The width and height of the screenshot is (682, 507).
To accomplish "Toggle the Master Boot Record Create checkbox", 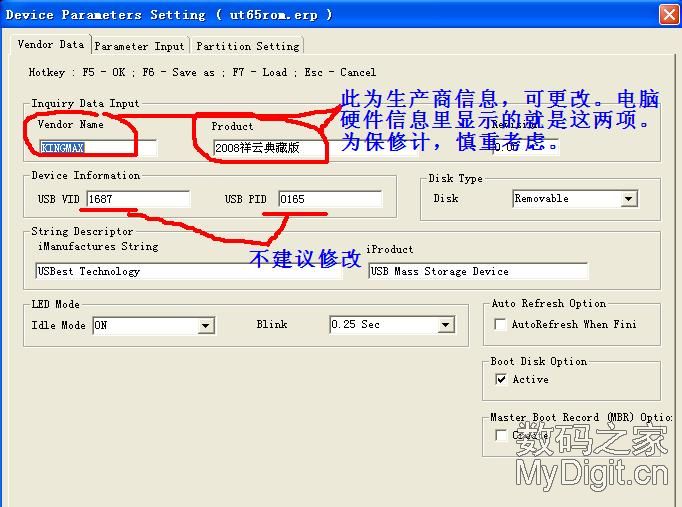I will pos(501,435).
